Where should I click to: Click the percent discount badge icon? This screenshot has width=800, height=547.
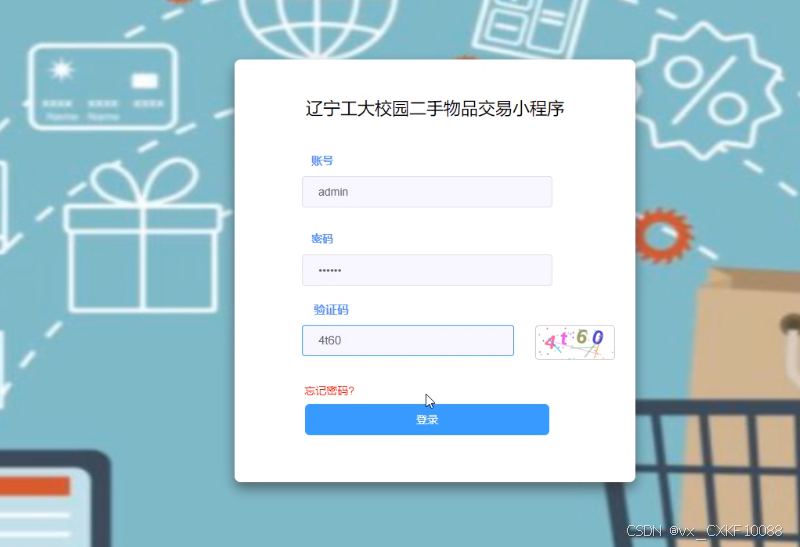tap(705, 91)
